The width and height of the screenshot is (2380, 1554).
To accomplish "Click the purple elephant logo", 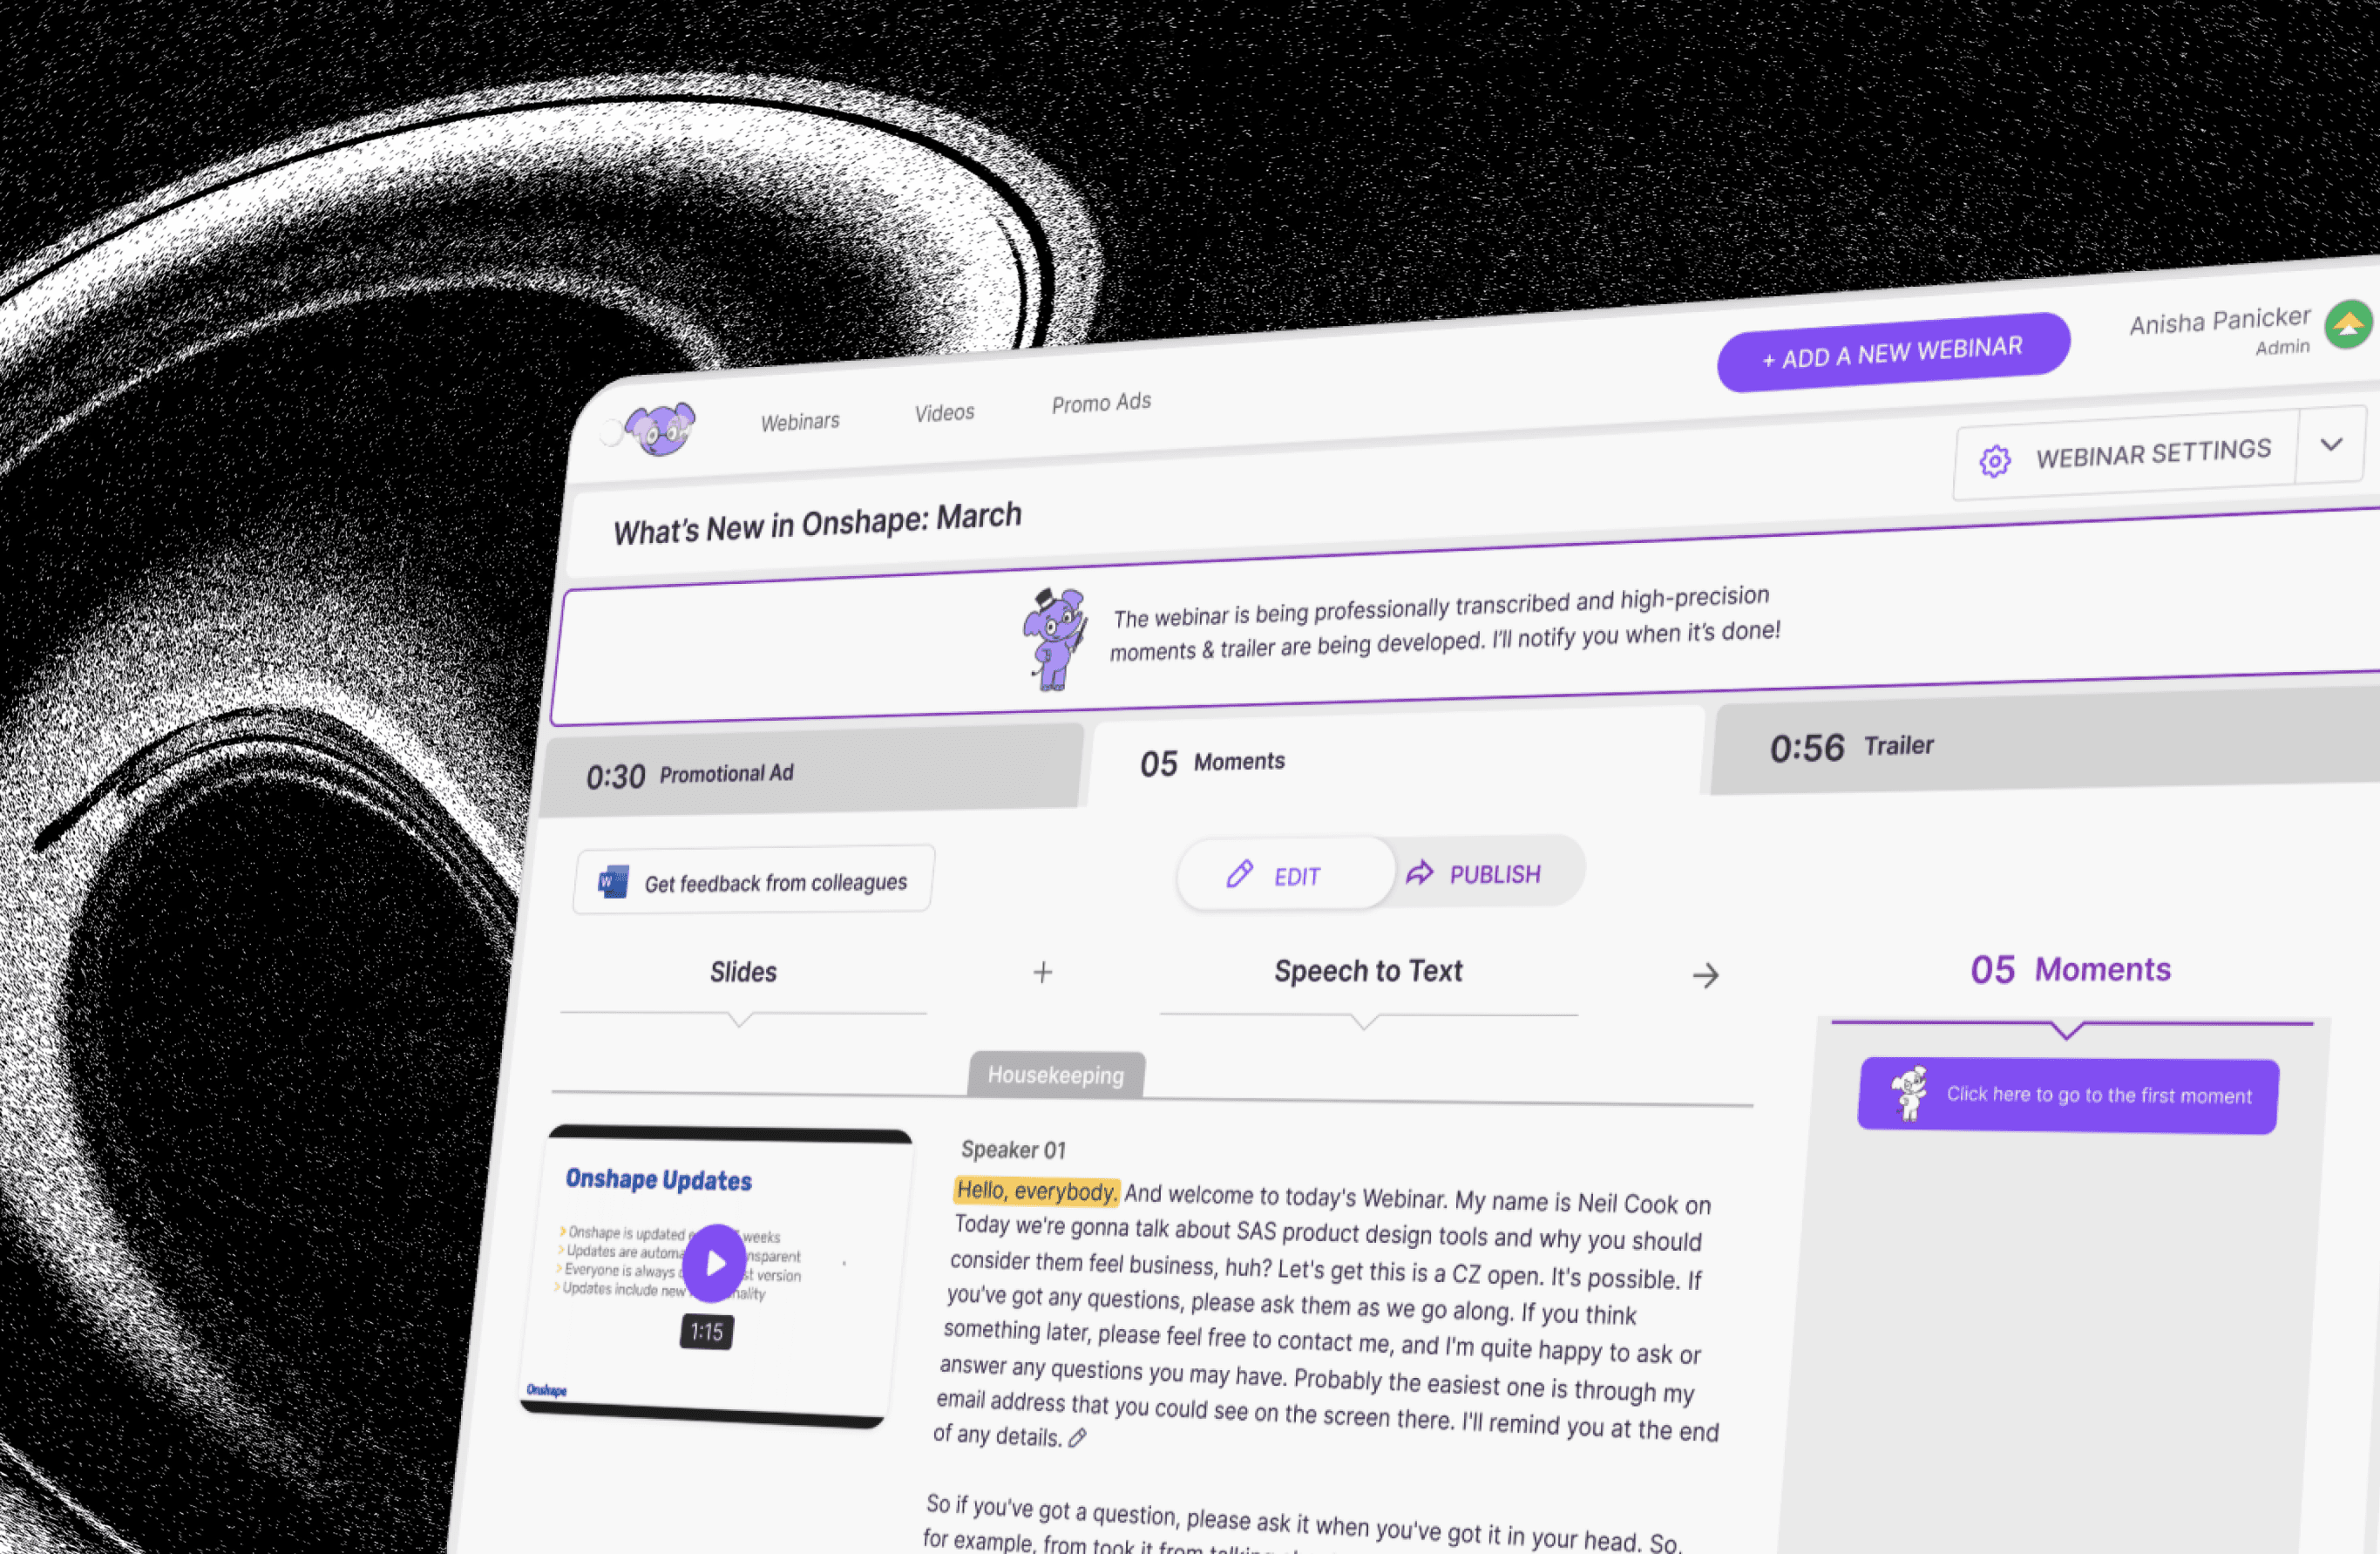I will click(x=661, y=430).
